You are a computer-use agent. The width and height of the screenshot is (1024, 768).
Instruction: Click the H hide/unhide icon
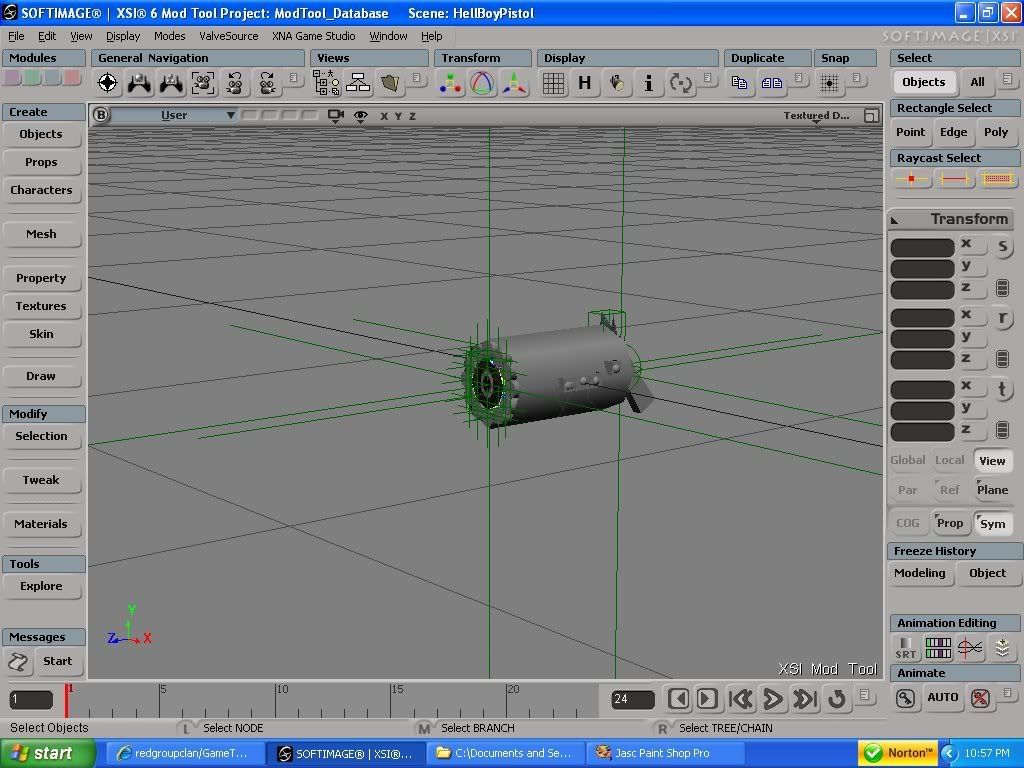(x=584, y=83)
